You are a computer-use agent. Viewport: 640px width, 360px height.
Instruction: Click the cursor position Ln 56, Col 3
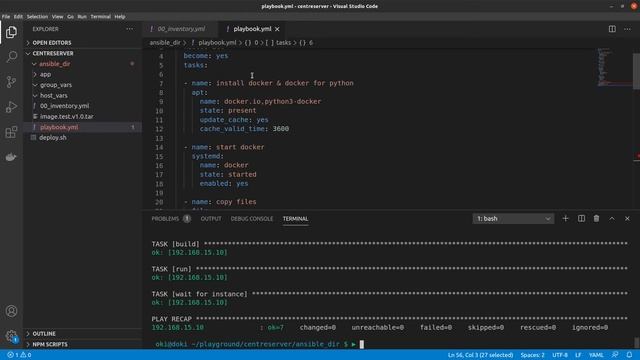(480, 355)
